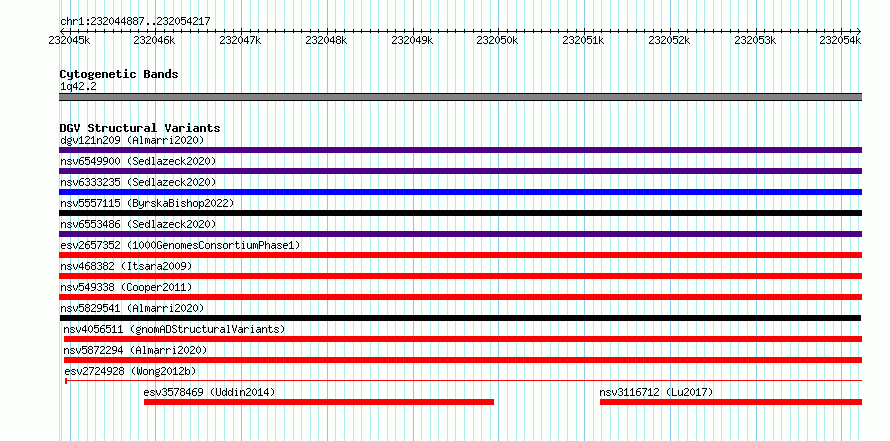Click the 232046k ruler tick label
The image size is (890, 441).
tap(154, 40)
